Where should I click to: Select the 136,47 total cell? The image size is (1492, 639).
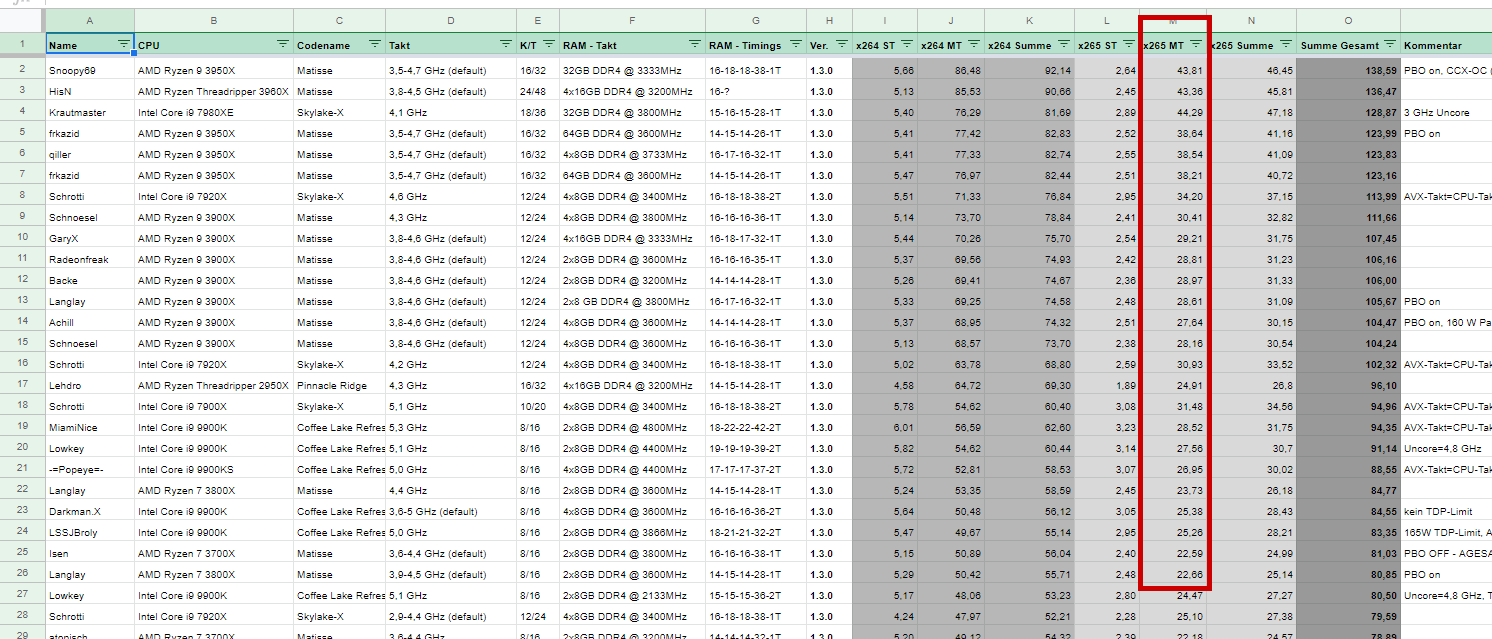coord(1348,91)
